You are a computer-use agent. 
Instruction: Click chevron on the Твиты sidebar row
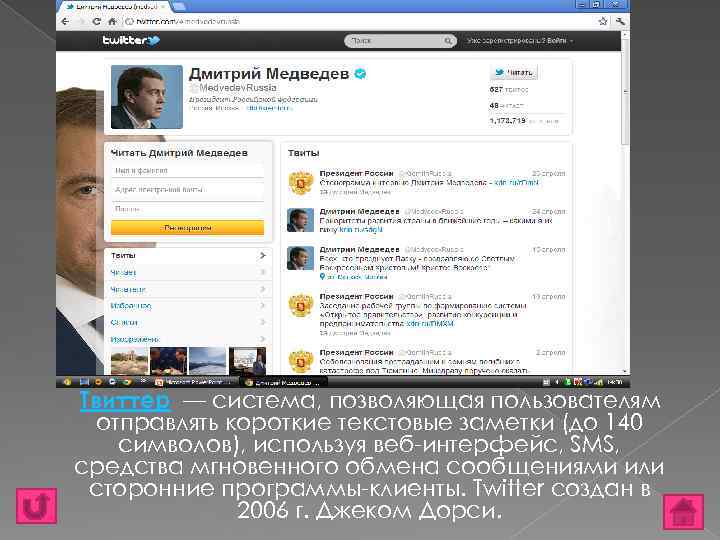(x=263, y=255)
